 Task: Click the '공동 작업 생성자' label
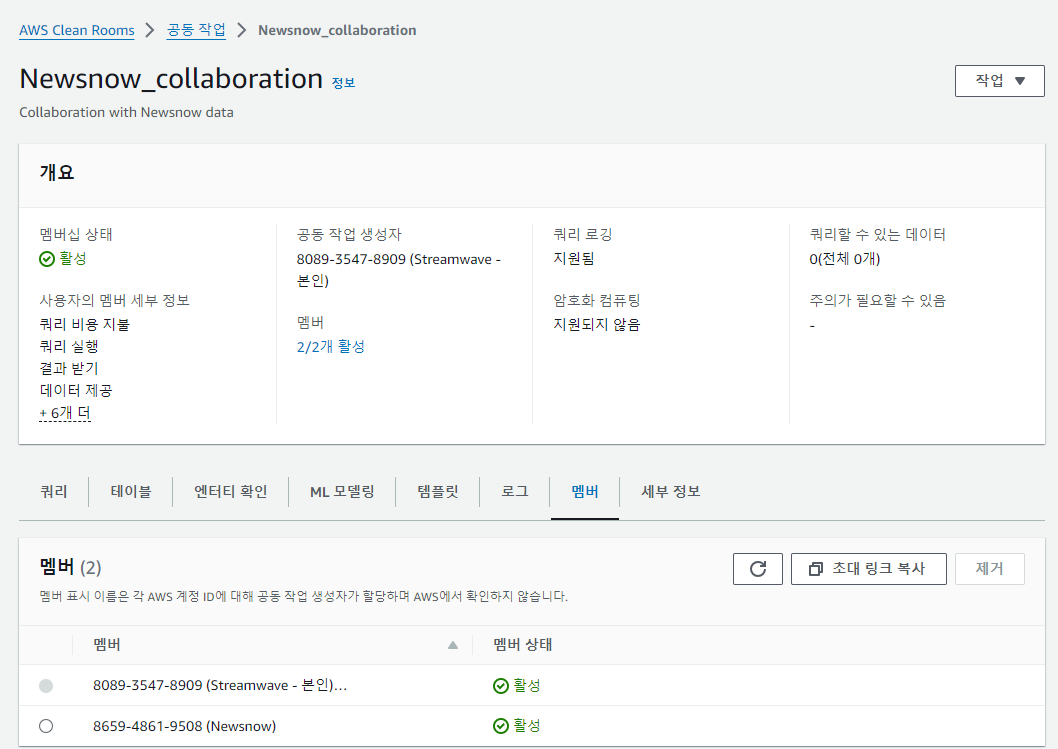[349, 234]
